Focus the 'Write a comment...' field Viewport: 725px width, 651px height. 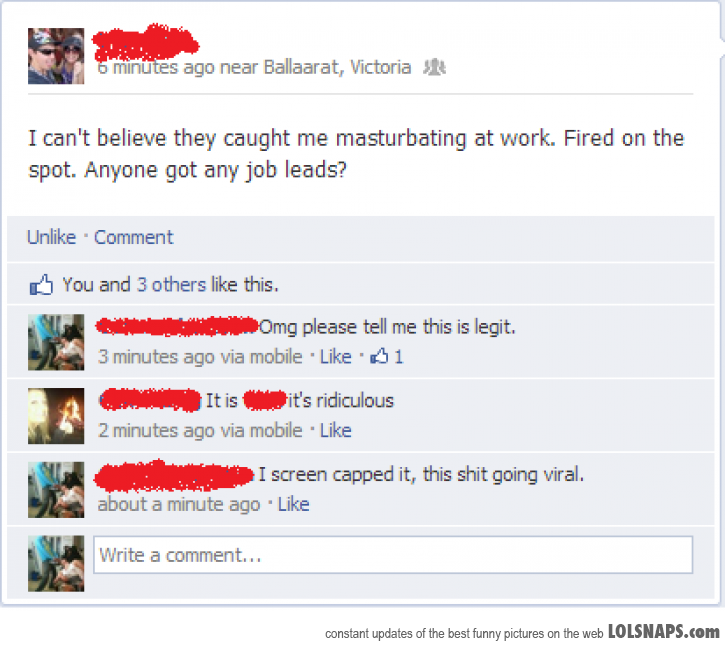click(x=393, y=555)
